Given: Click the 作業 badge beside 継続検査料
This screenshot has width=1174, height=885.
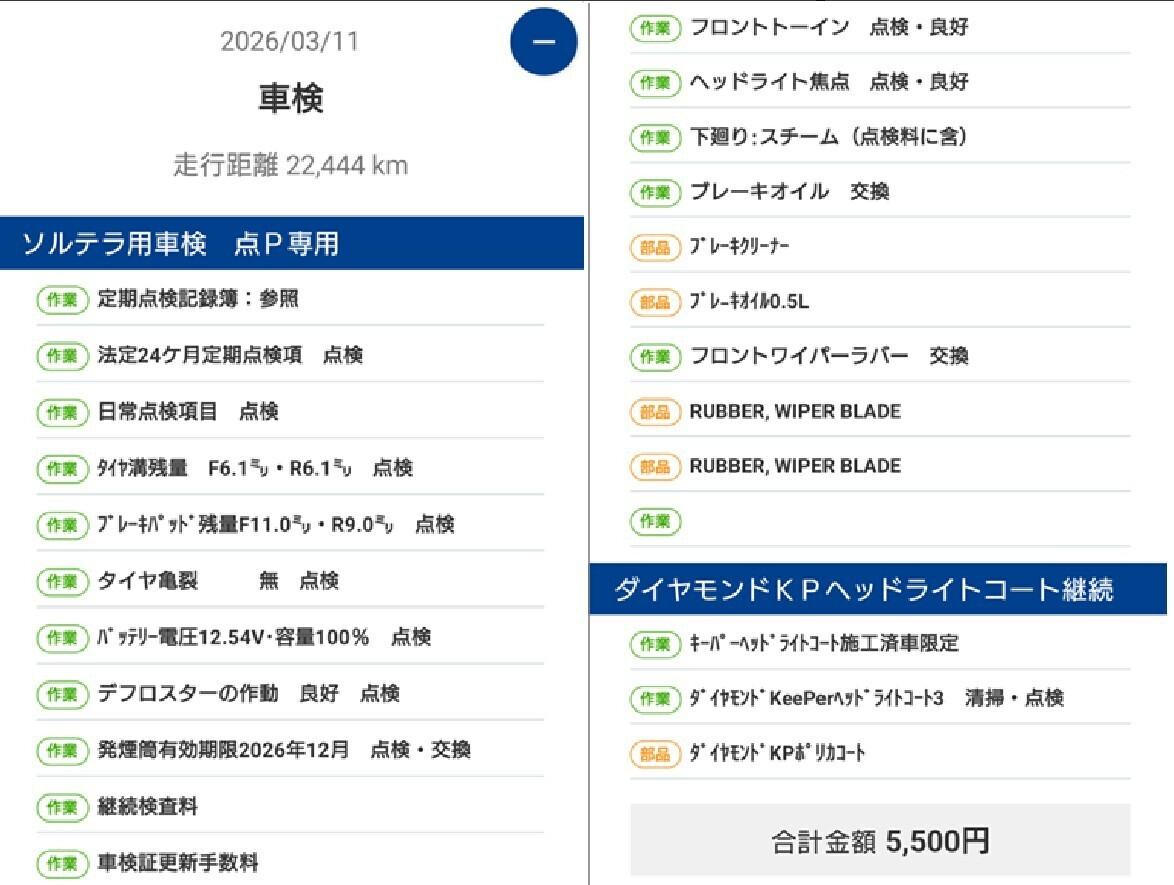Looking at the screenshot, I should pos(63,807).
